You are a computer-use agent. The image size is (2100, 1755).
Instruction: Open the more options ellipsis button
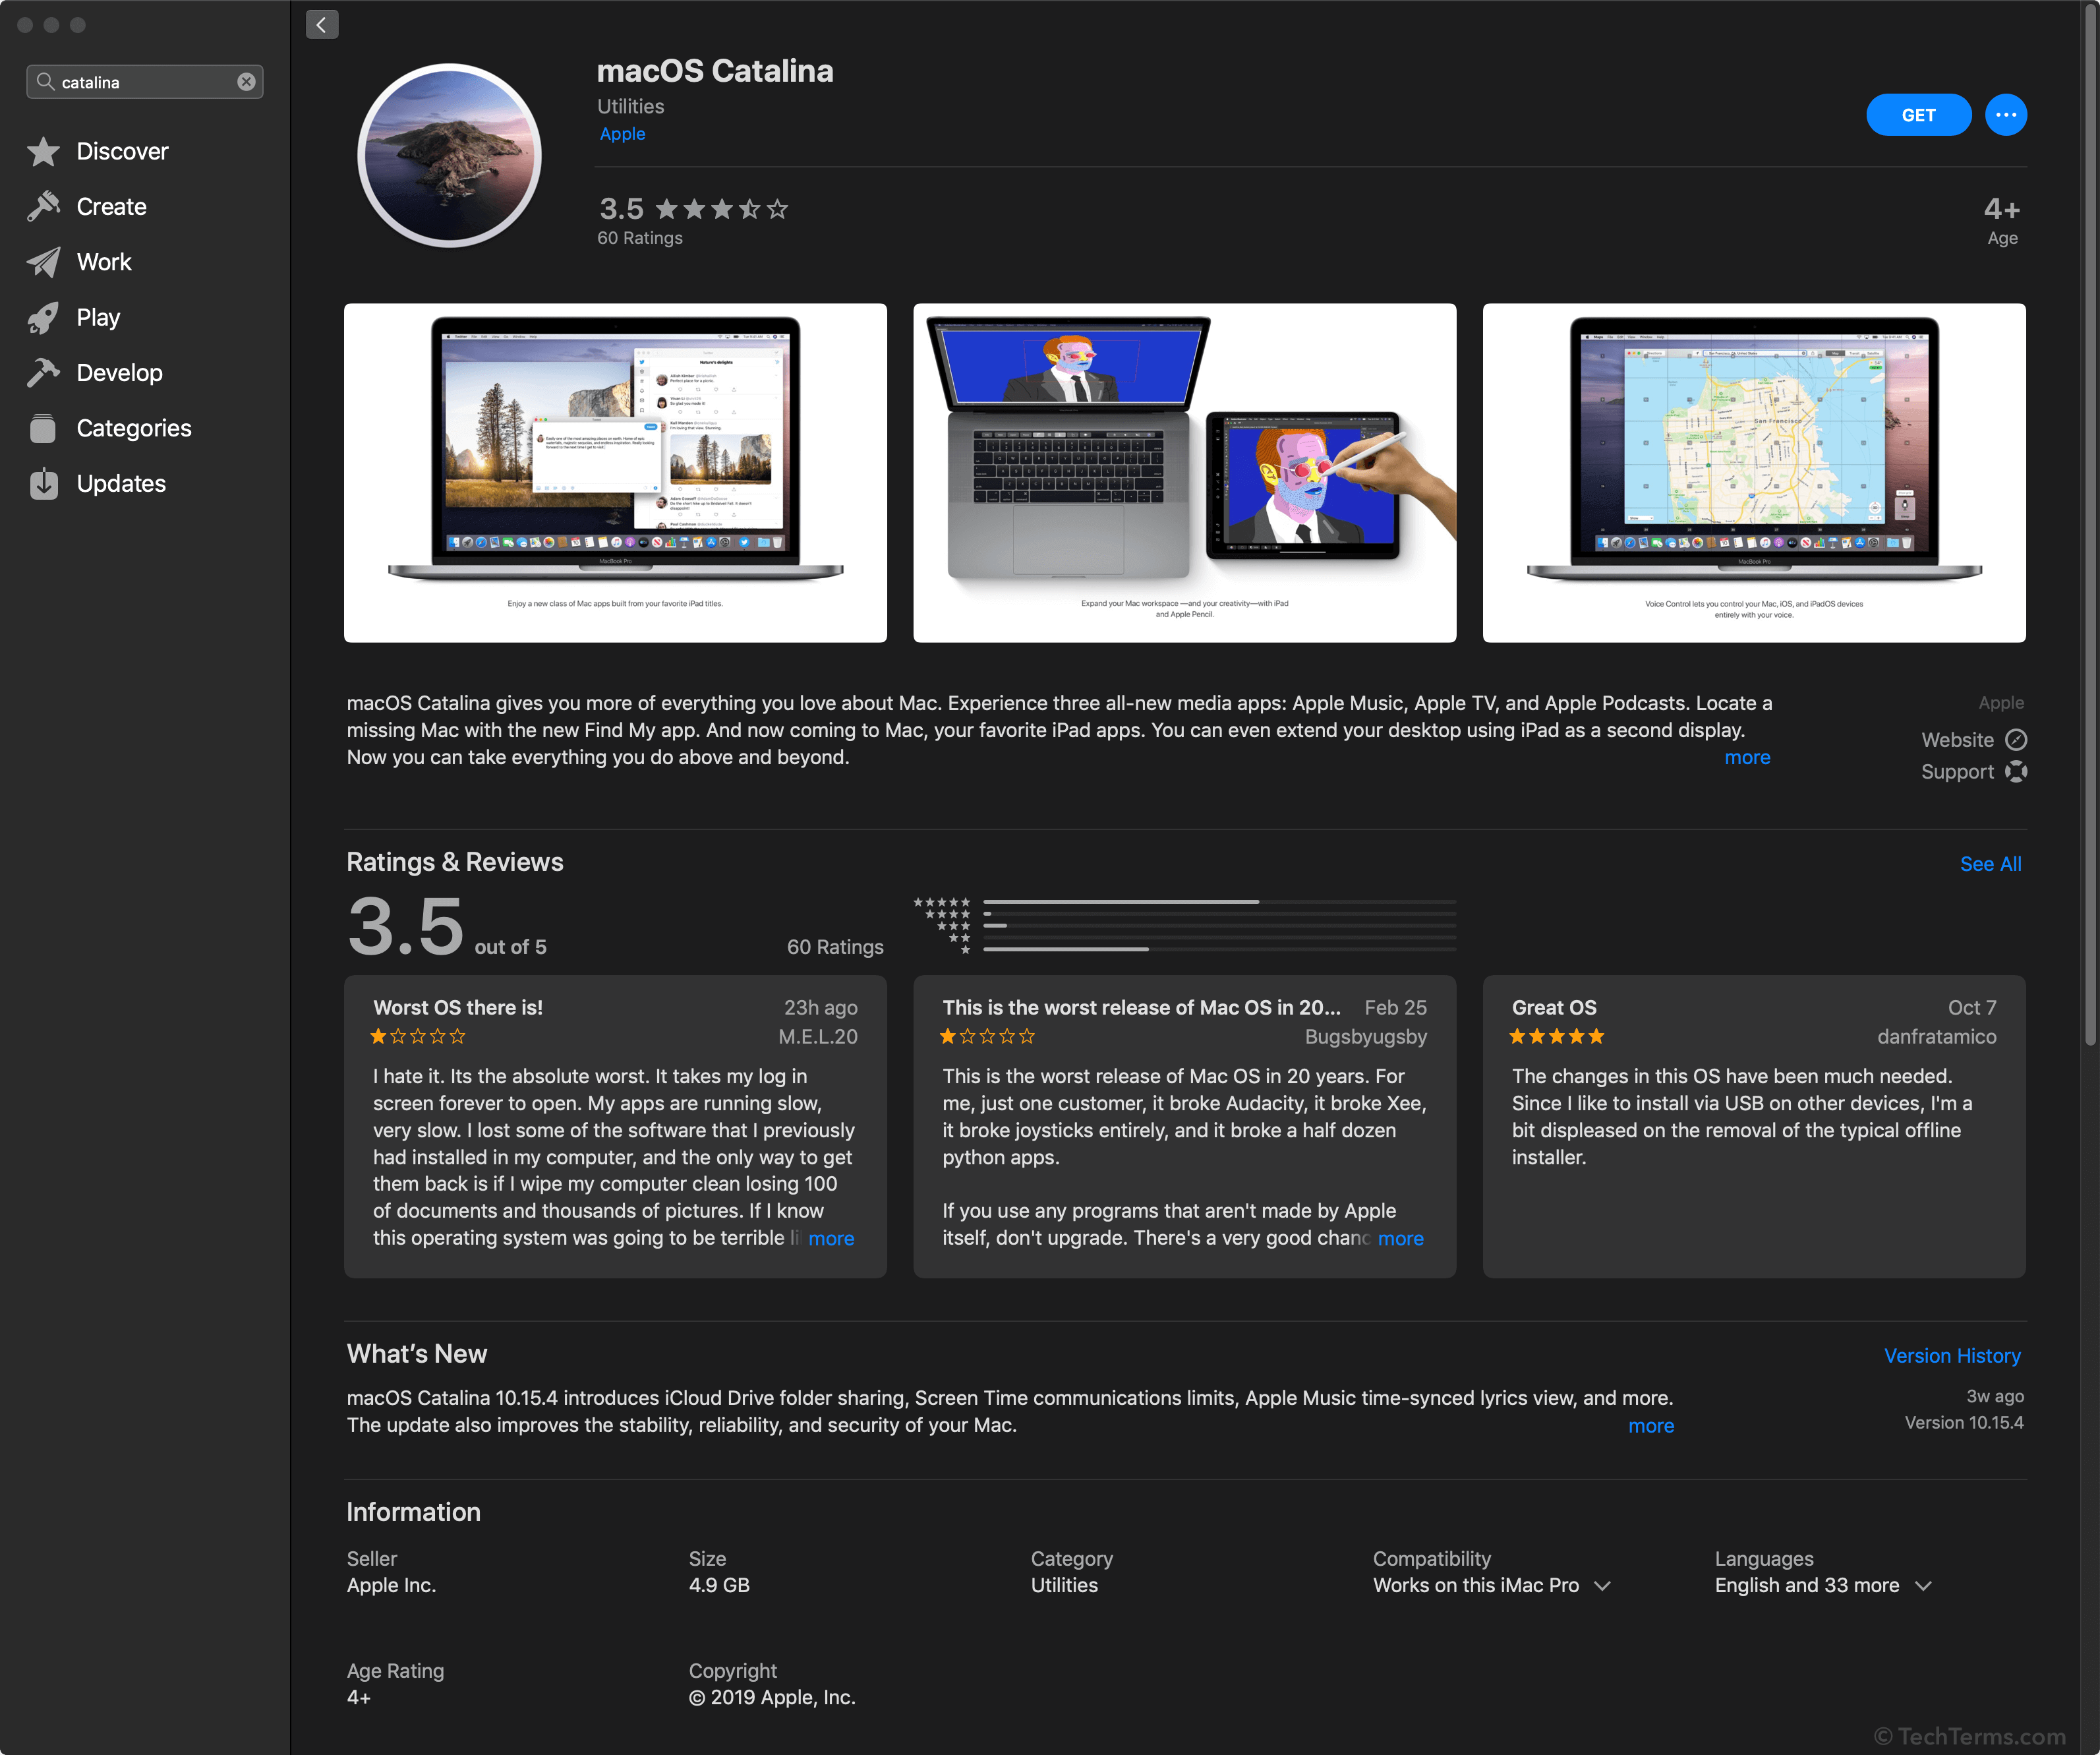tap(2005, 115)
